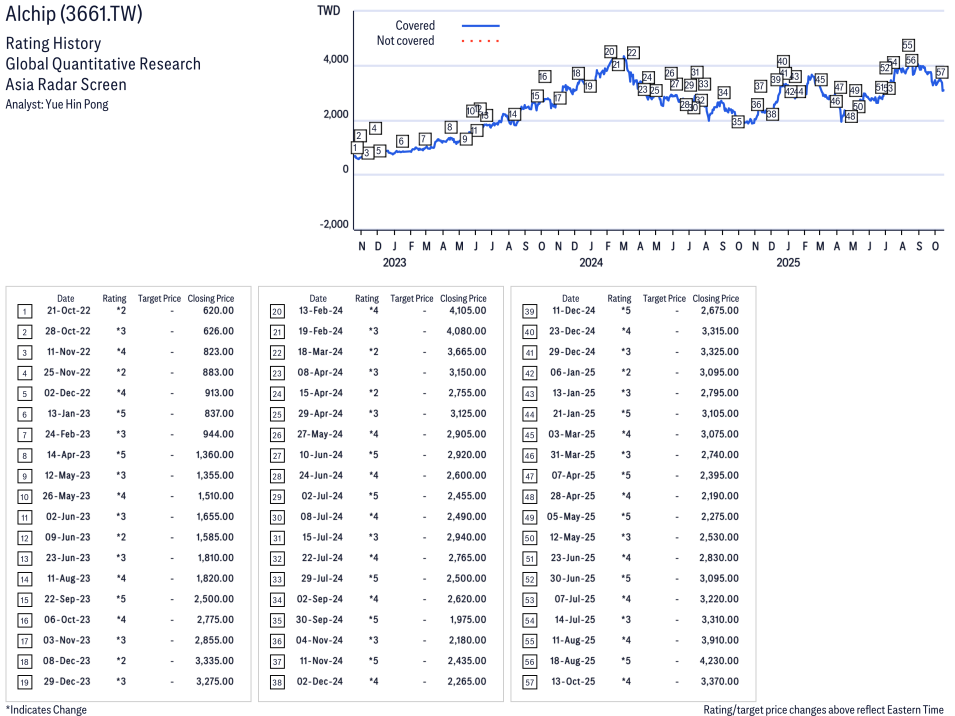Click the 2024 year label on the x-axis
The width and height of the screenshot is (955, 716).
pyautogui.click(x=590, y=263)
